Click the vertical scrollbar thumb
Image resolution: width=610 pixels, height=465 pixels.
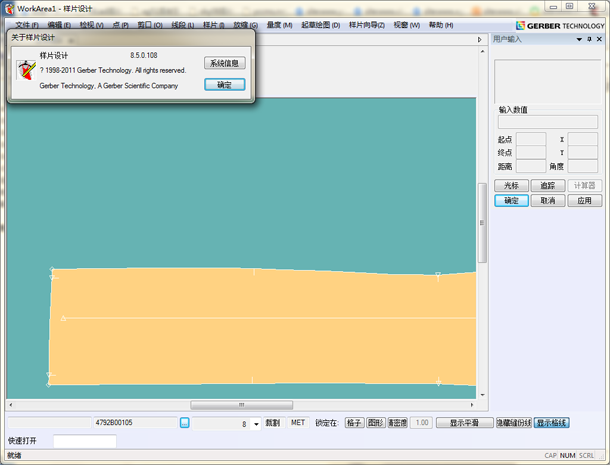click(x=482, y=223)
